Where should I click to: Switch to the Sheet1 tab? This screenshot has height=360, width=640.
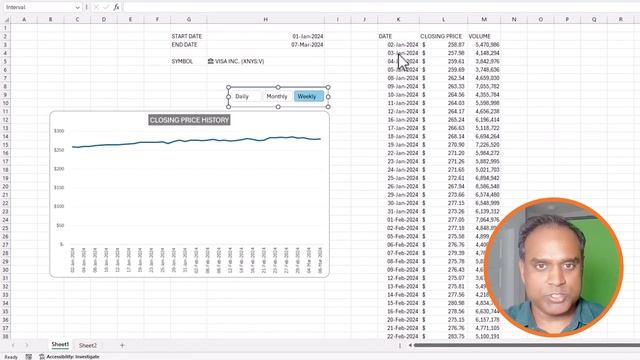(x=60, y=345)
